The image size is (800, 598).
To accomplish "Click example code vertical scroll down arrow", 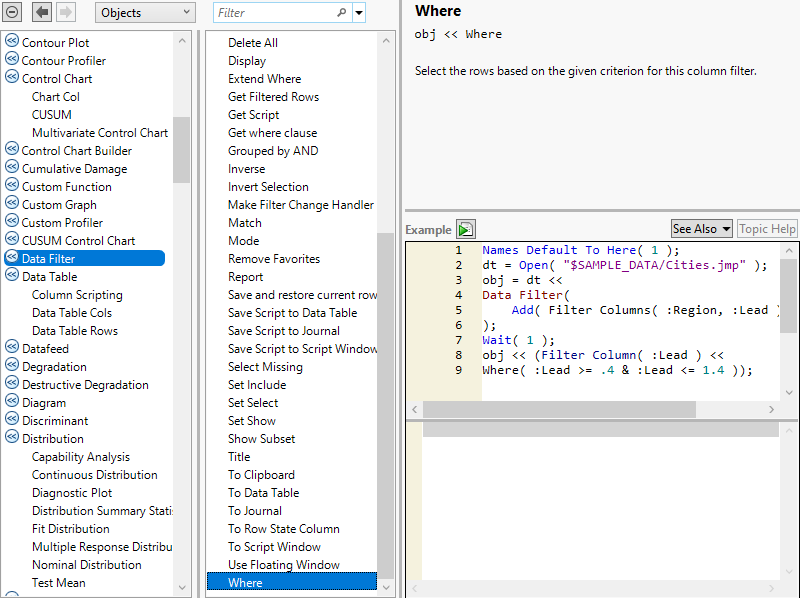I will click(789, 392).
